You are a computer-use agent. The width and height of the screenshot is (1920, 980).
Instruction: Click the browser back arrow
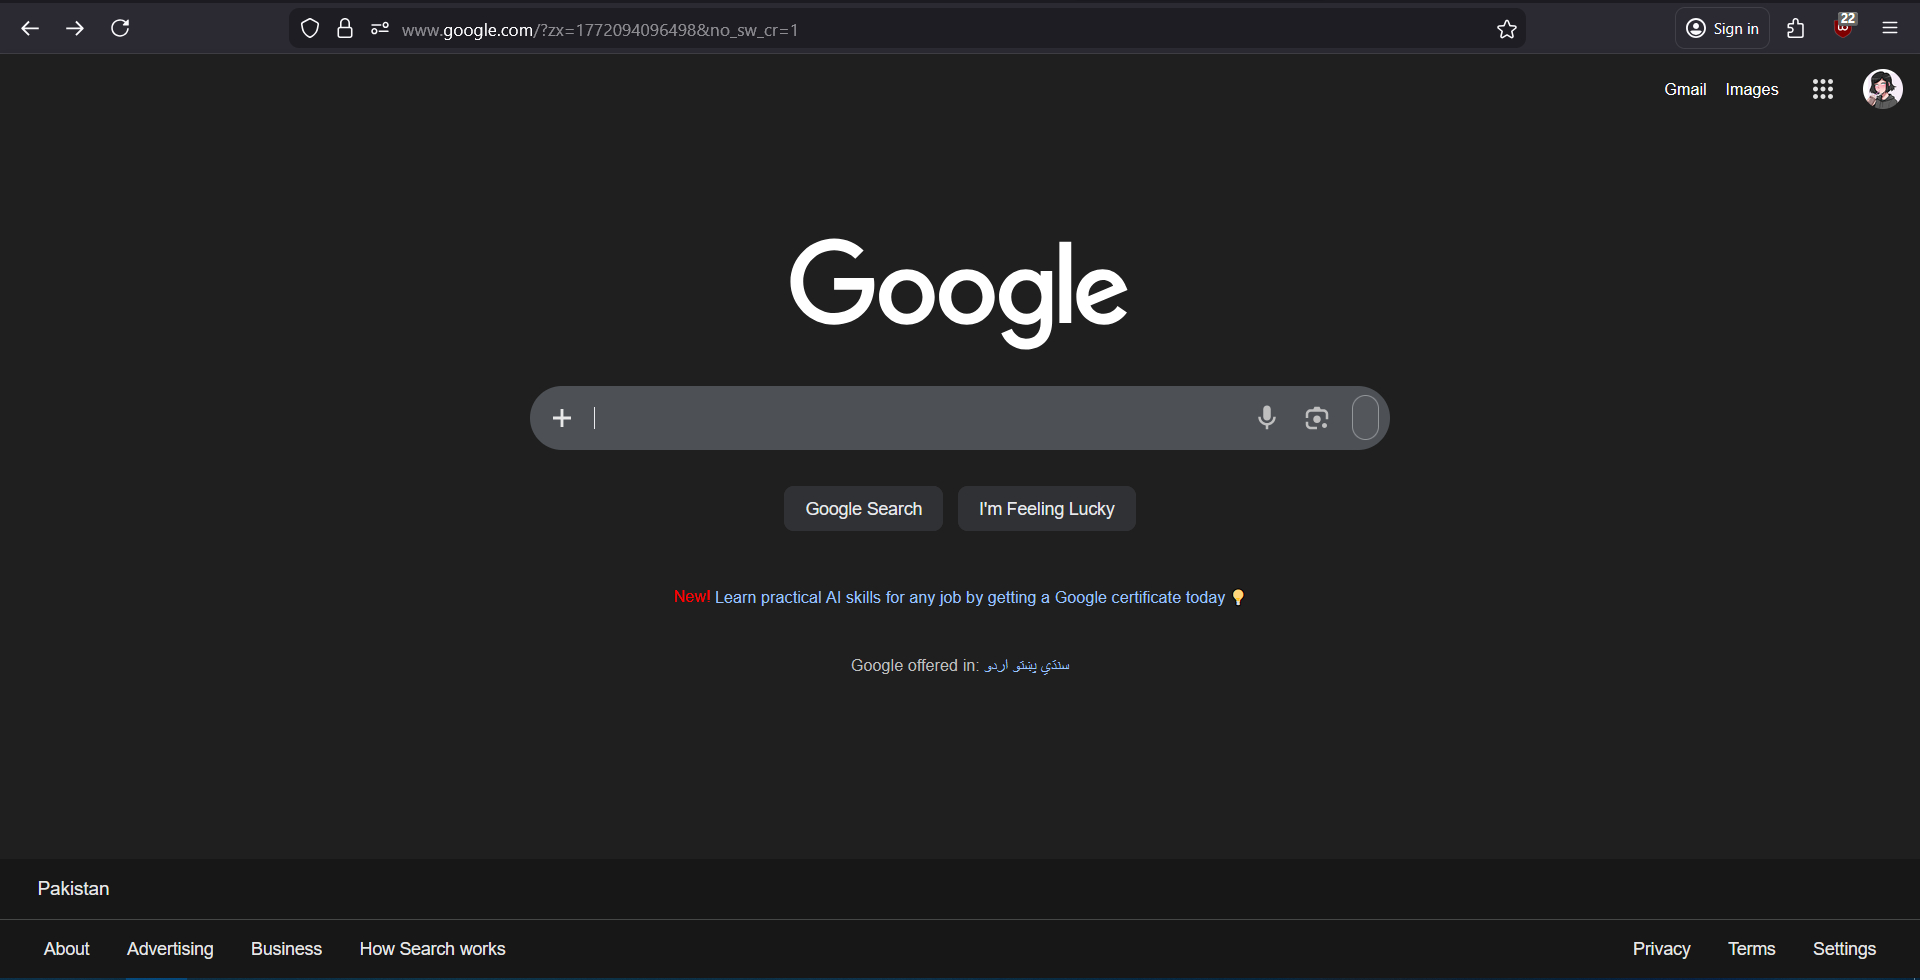click(30, 28)
